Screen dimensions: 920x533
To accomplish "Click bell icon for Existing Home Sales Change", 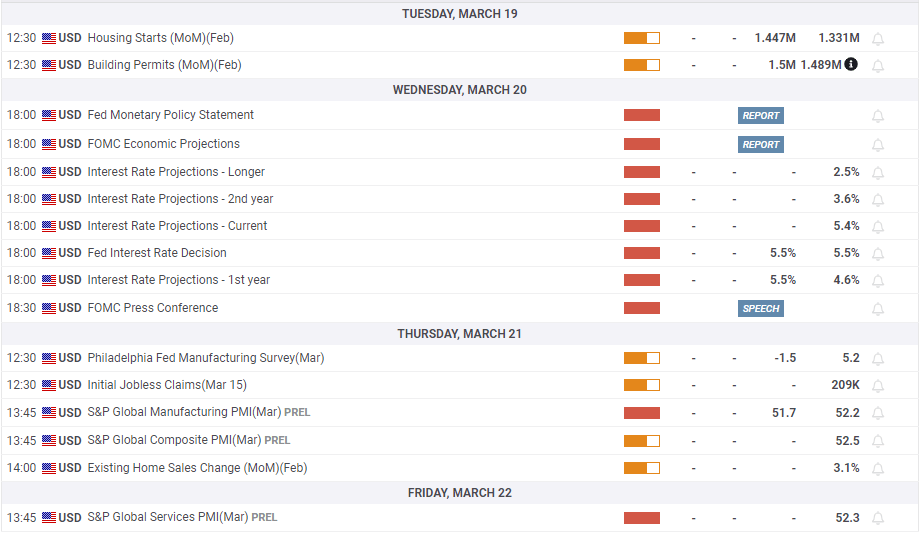I will coord(878,469).
